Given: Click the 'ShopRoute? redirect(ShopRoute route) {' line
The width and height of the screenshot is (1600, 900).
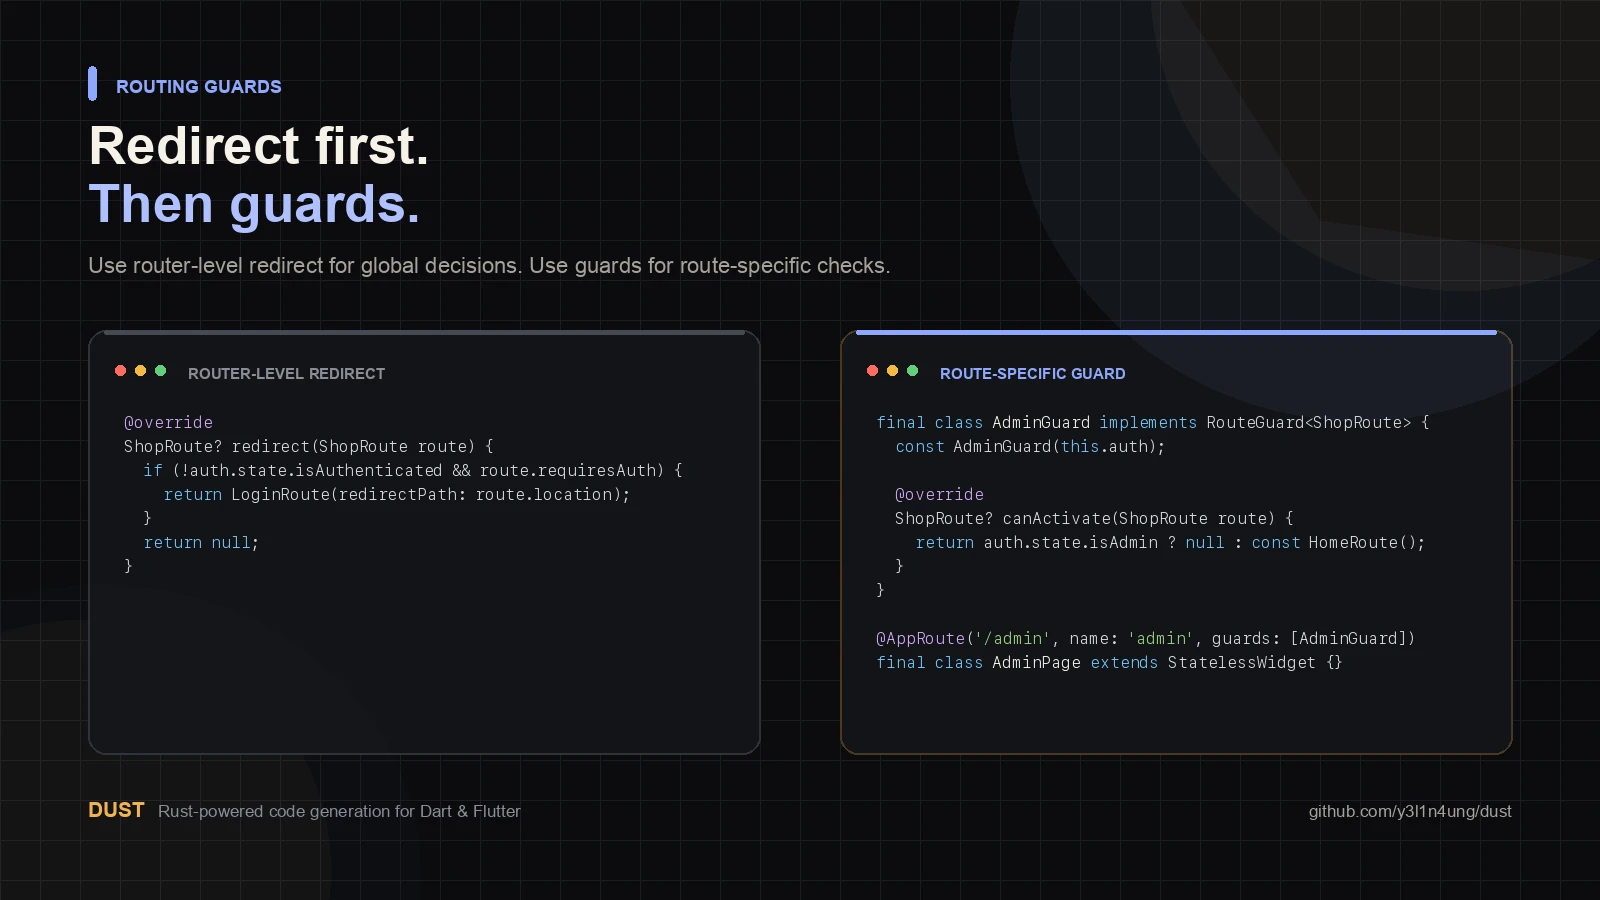Looking at the screenshot, I should pyautogui.click(x=309, y=446).
